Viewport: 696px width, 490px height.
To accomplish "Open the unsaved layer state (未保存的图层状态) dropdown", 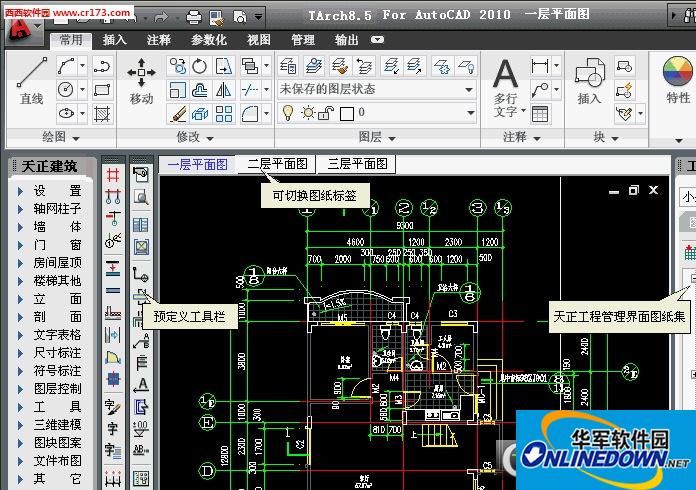I will [x=376, y=90].
